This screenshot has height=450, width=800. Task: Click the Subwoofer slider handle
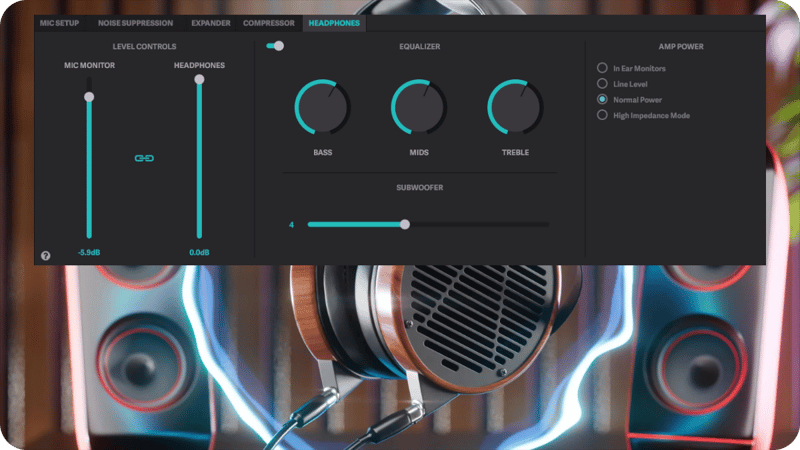tap(405, 224)
